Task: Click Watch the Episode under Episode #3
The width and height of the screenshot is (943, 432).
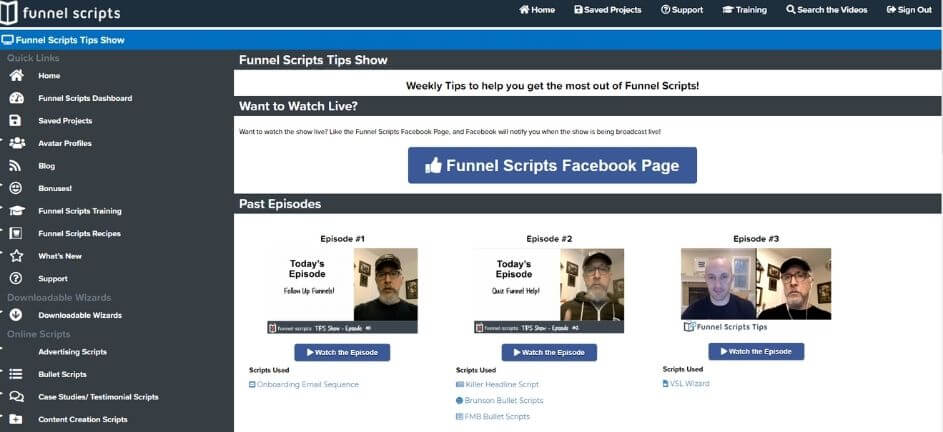Action: (x=756, y=351)
